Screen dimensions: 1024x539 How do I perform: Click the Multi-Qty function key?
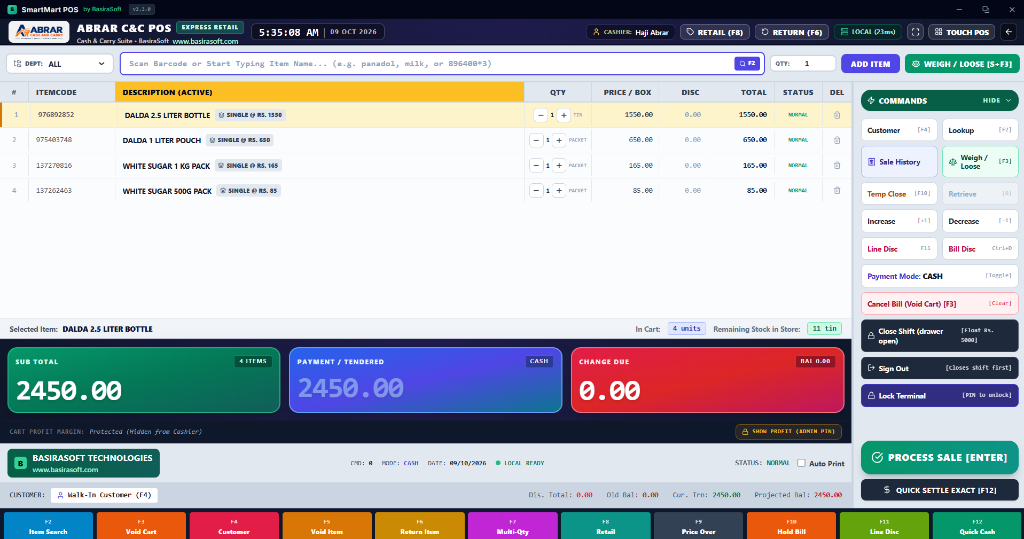pyautogui.click(x=513, y=527)
